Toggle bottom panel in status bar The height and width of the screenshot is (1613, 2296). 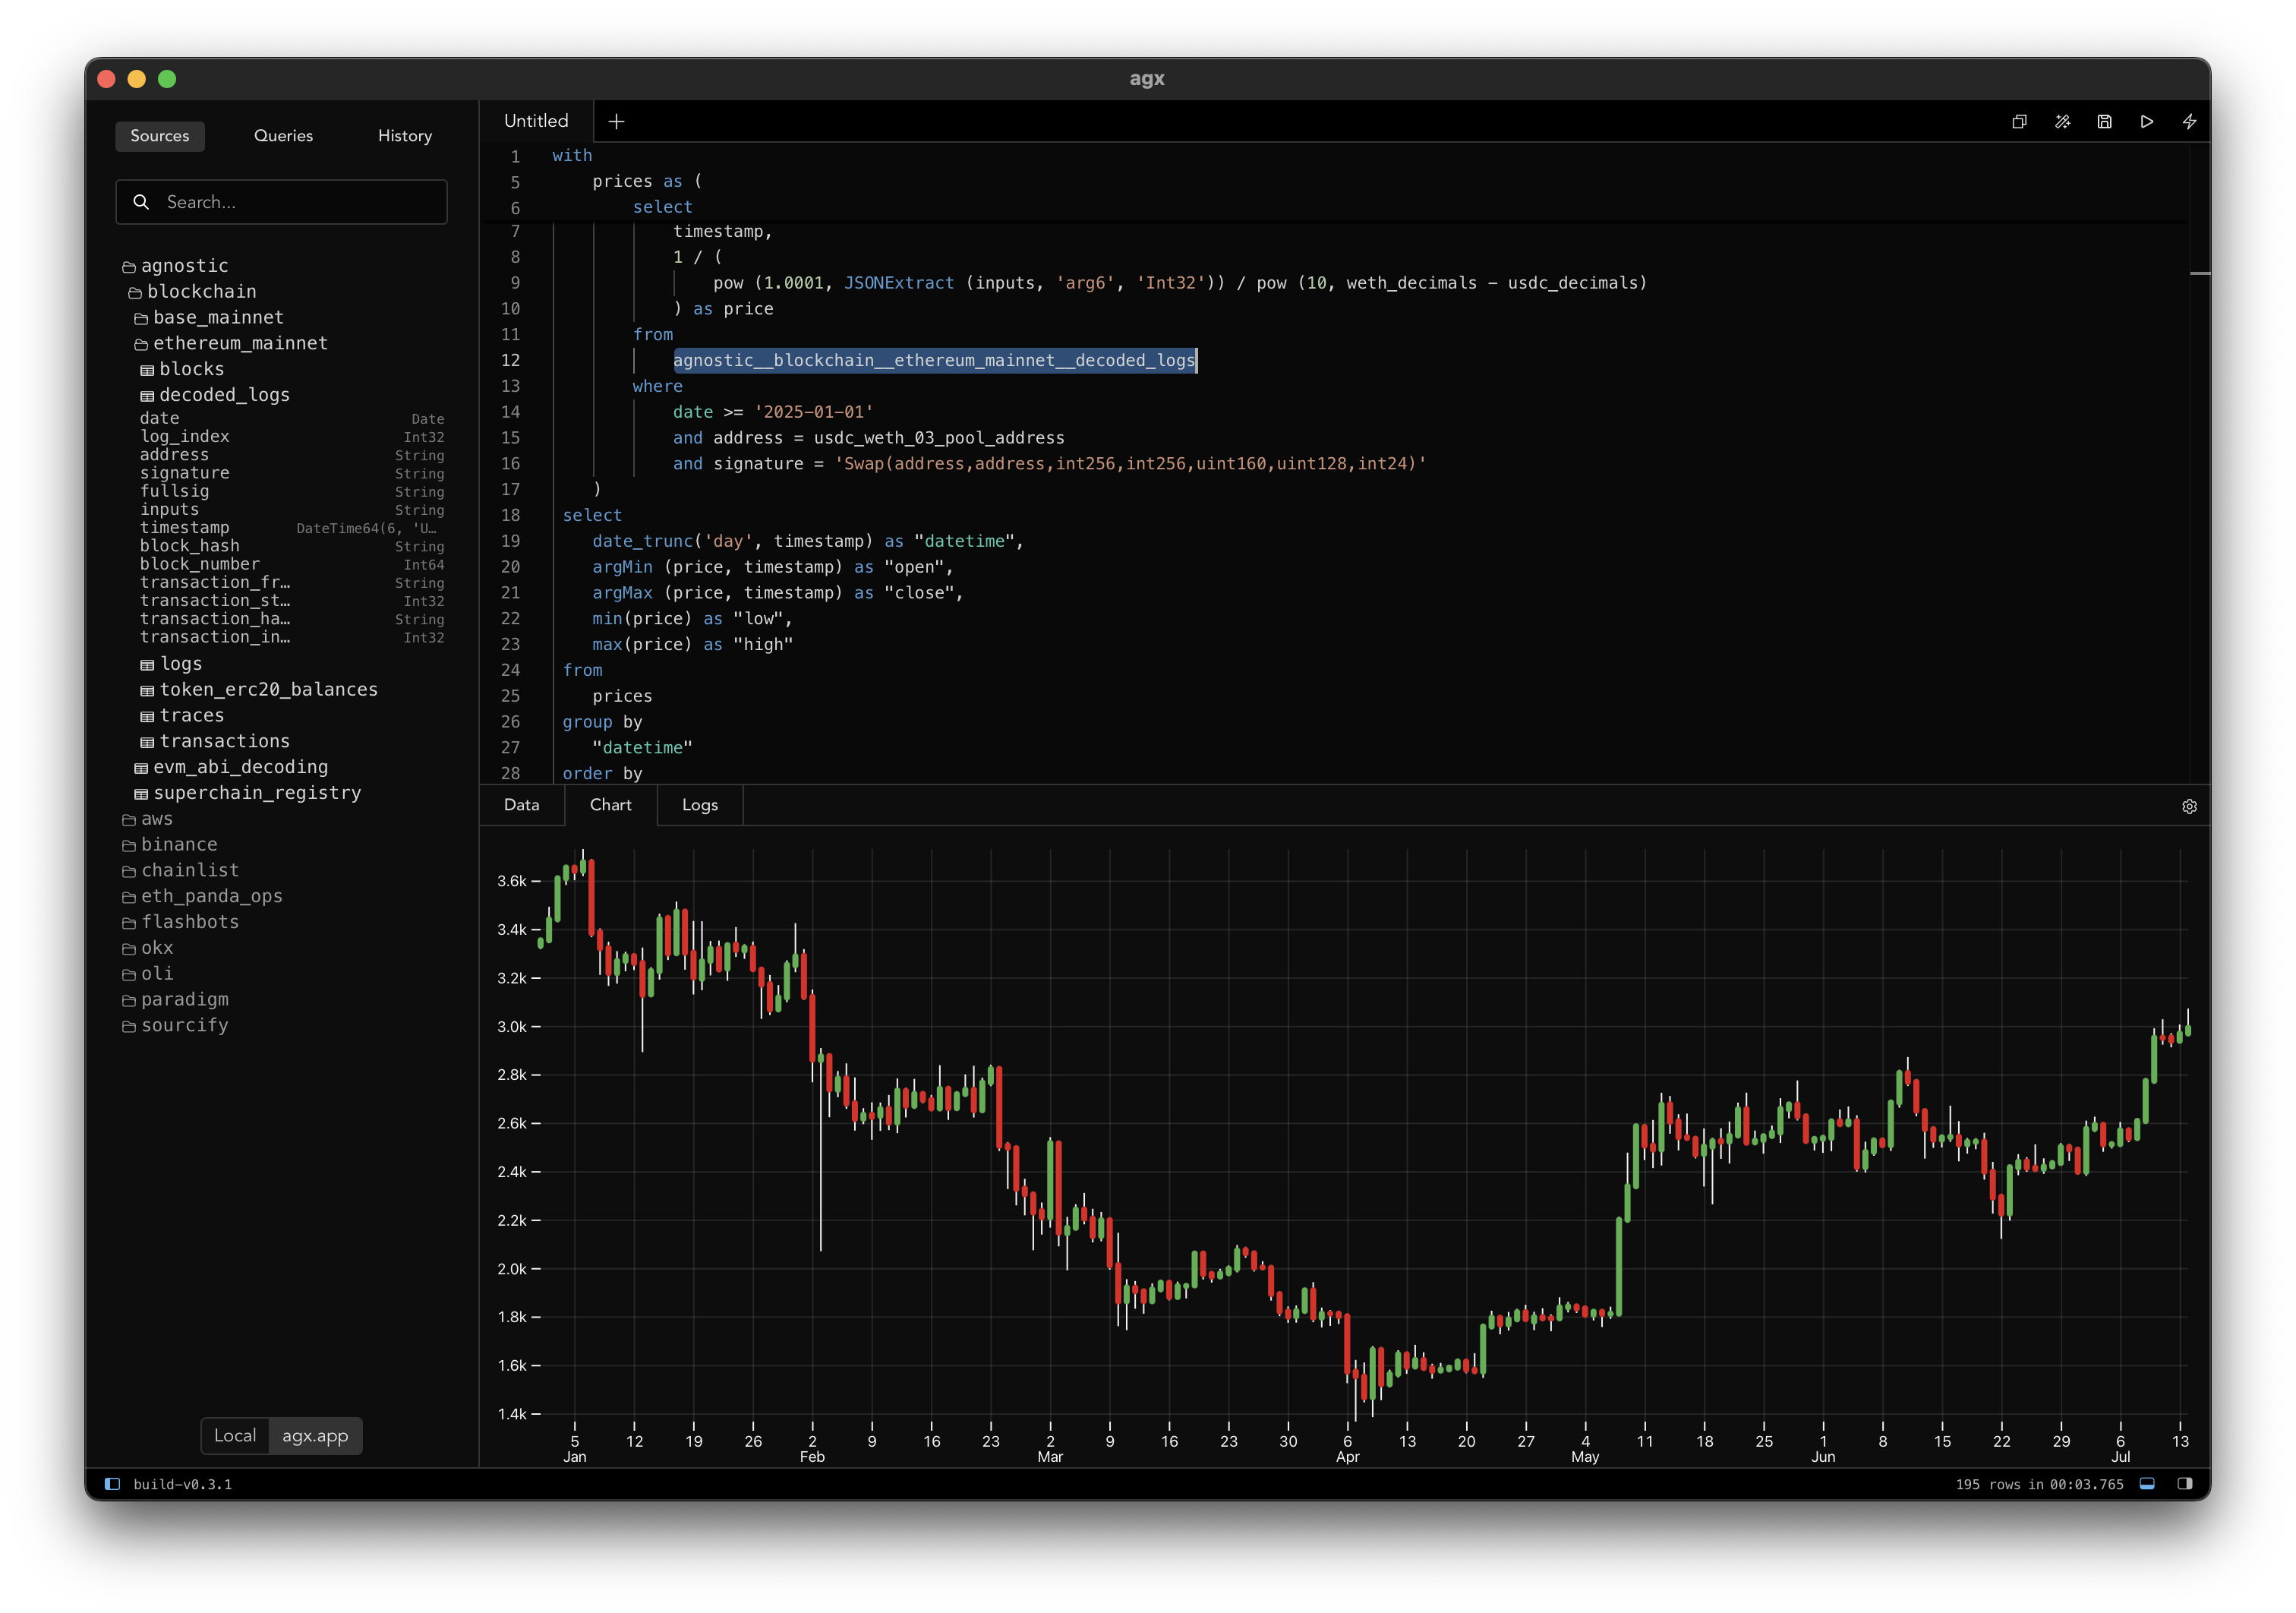pos(2146,1483)
